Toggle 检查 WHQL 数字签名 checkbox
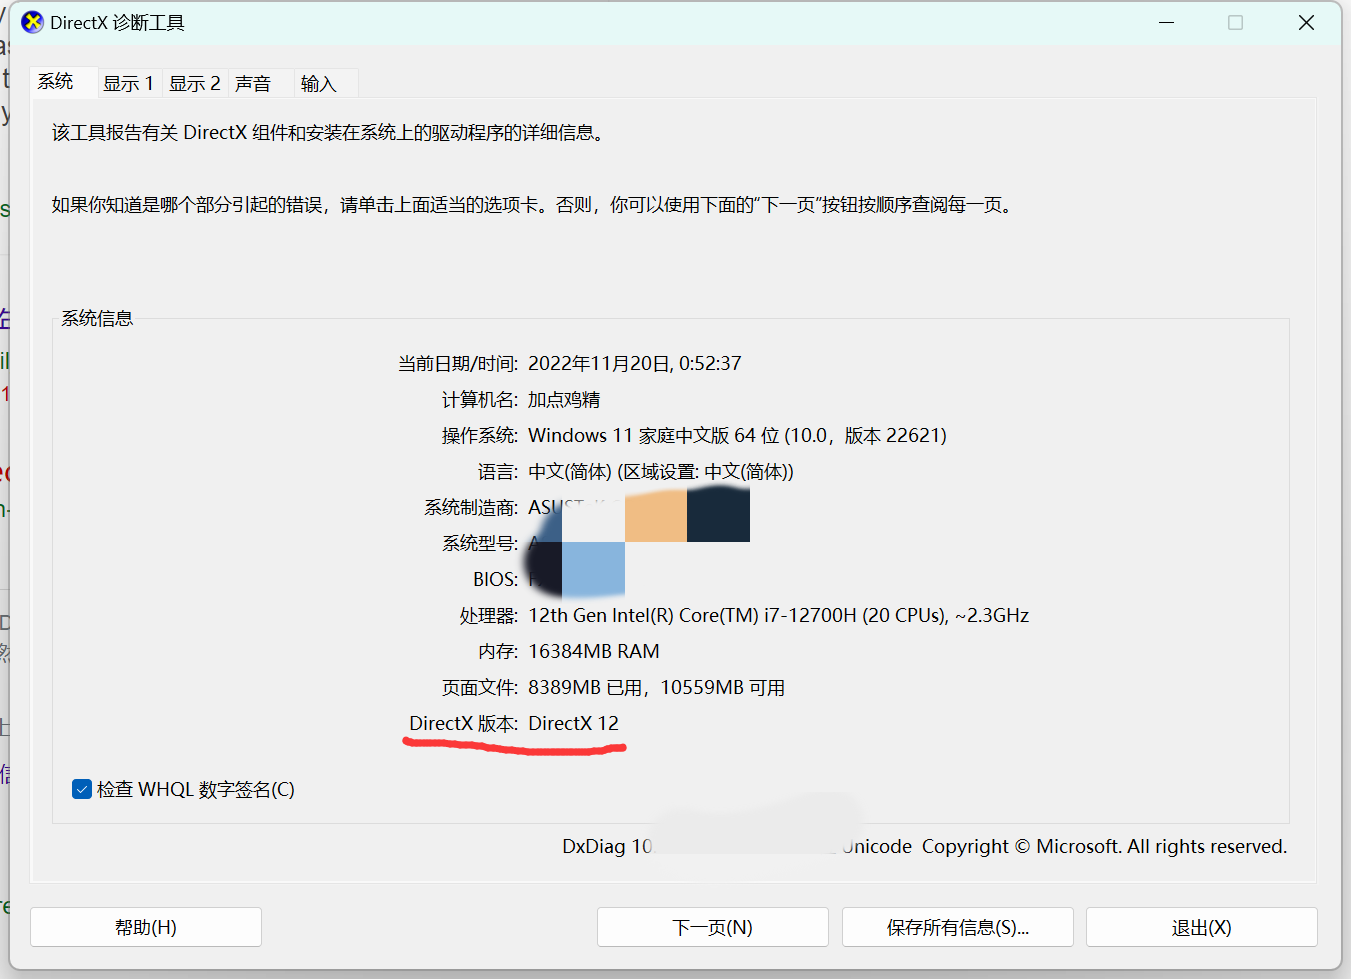 pos(82,789)
